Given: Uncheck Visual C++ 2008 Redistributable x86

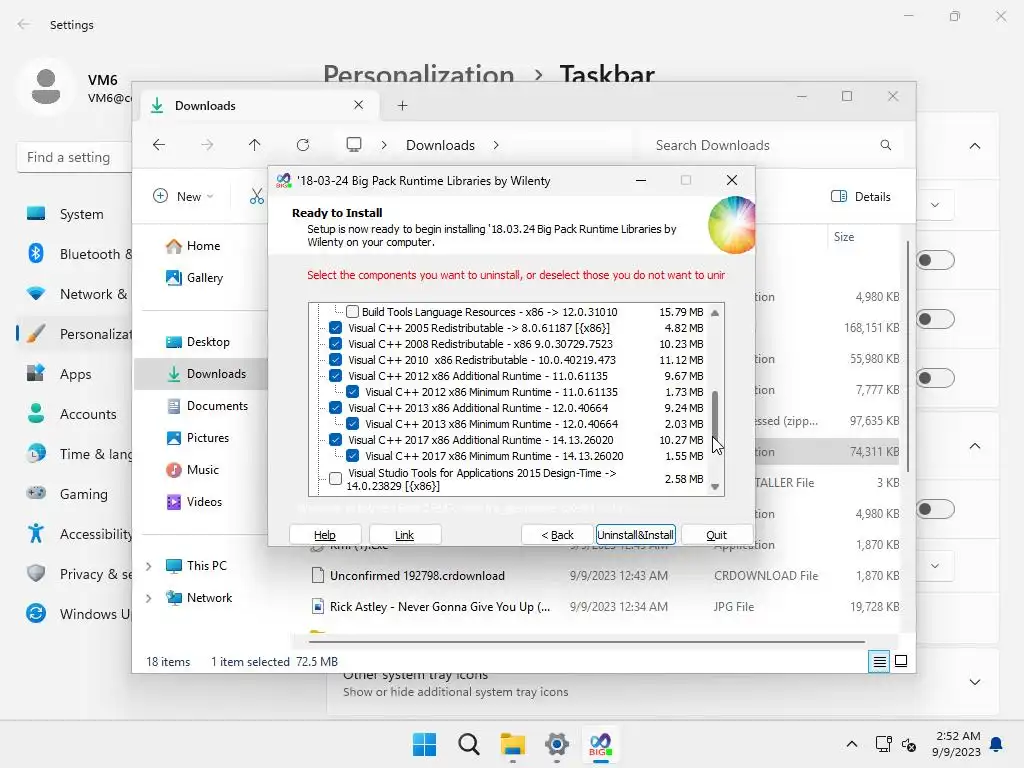Looking at the screenshot, I should (x=336, y=344).
